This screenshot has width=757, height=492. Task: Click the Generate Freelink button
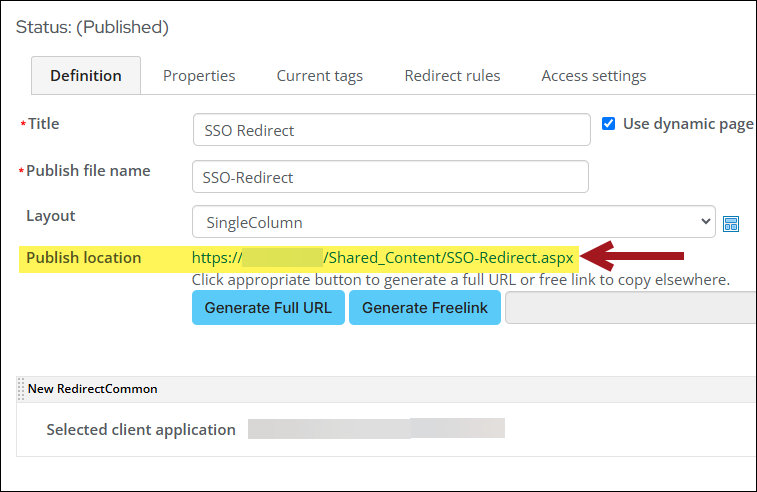click(x=425, y=308)
